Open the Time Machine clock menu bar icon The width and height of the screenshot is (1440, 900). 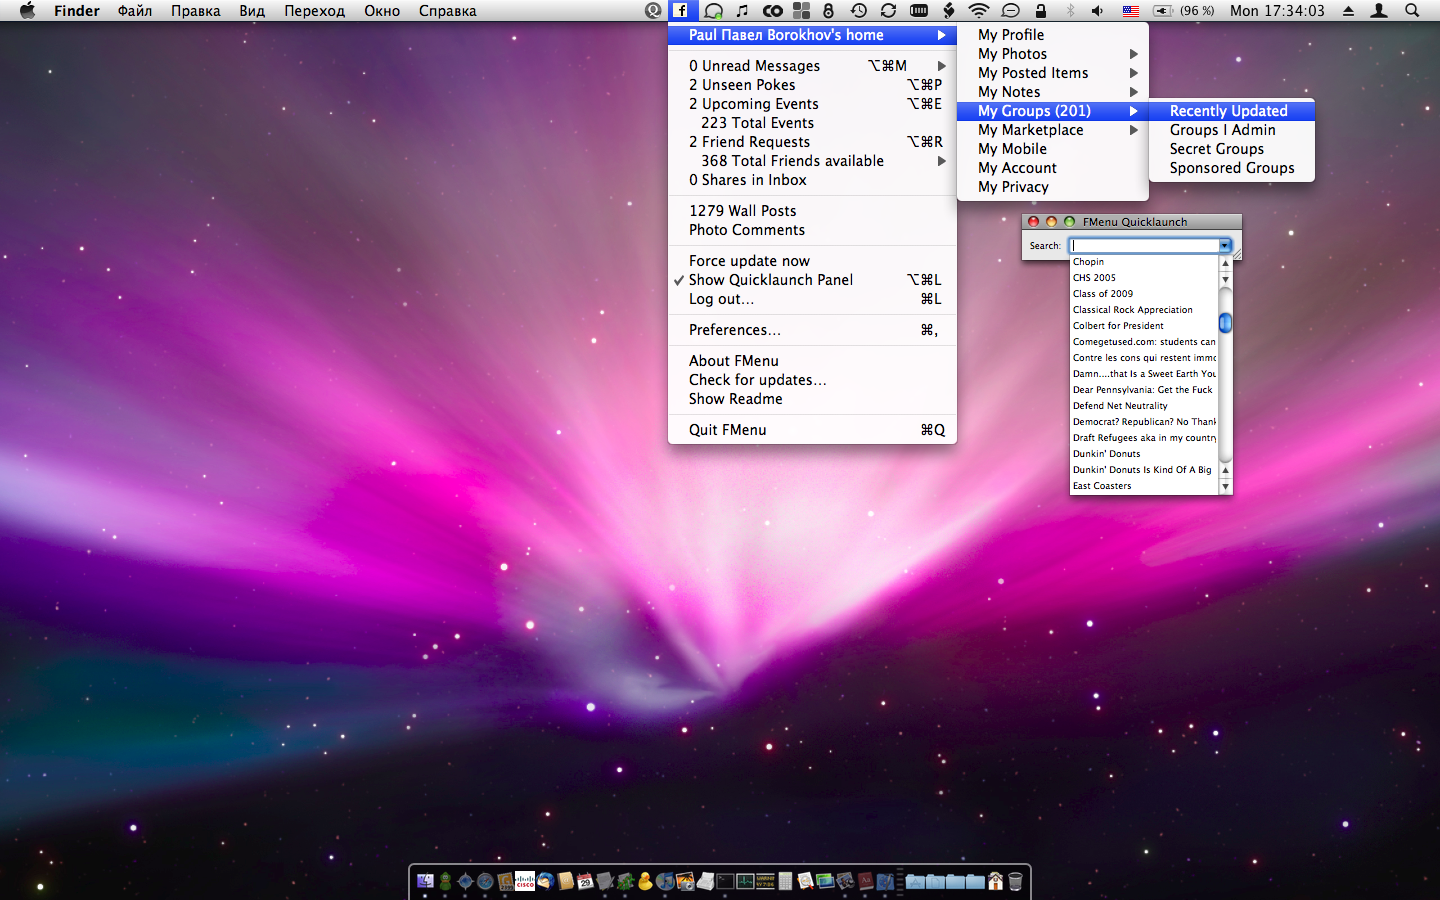859,11
